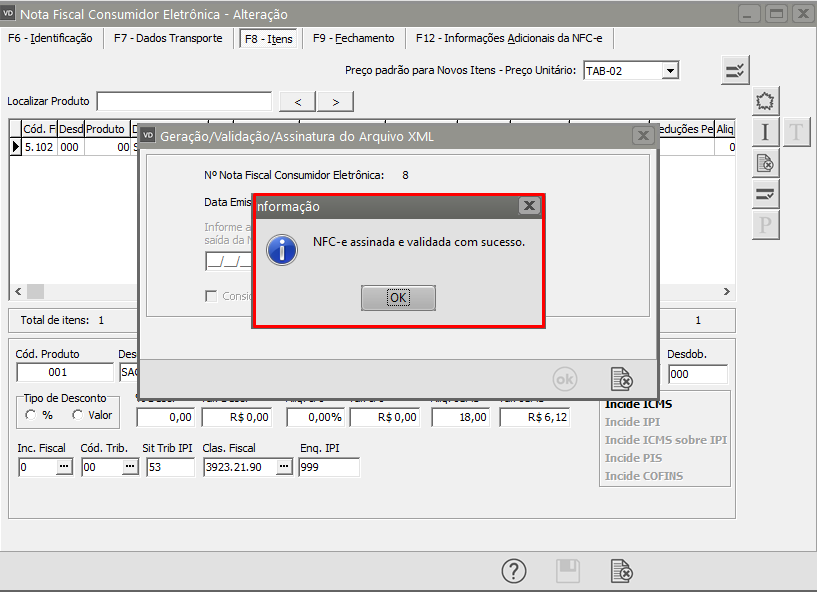
Task: Click the items grid horizontal scrollbar thumb
Action: (35, 291)
